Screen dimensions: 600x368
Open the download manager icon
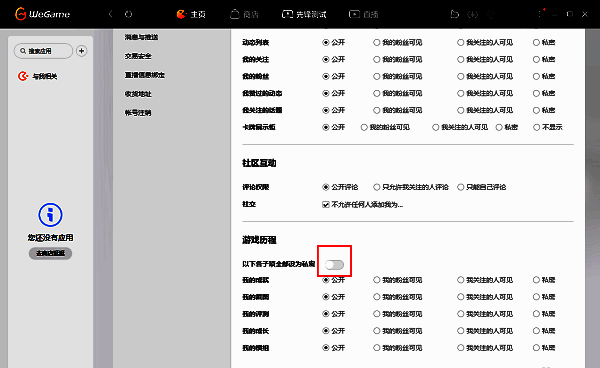pyautogui.click(x=473, y=14)
